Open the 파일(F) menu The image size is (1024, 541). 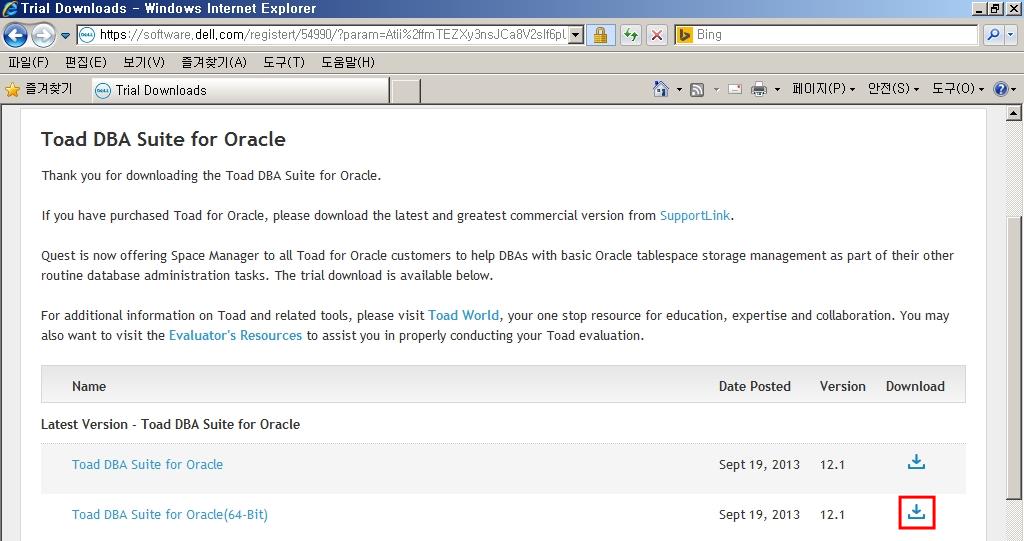point(28,62)
